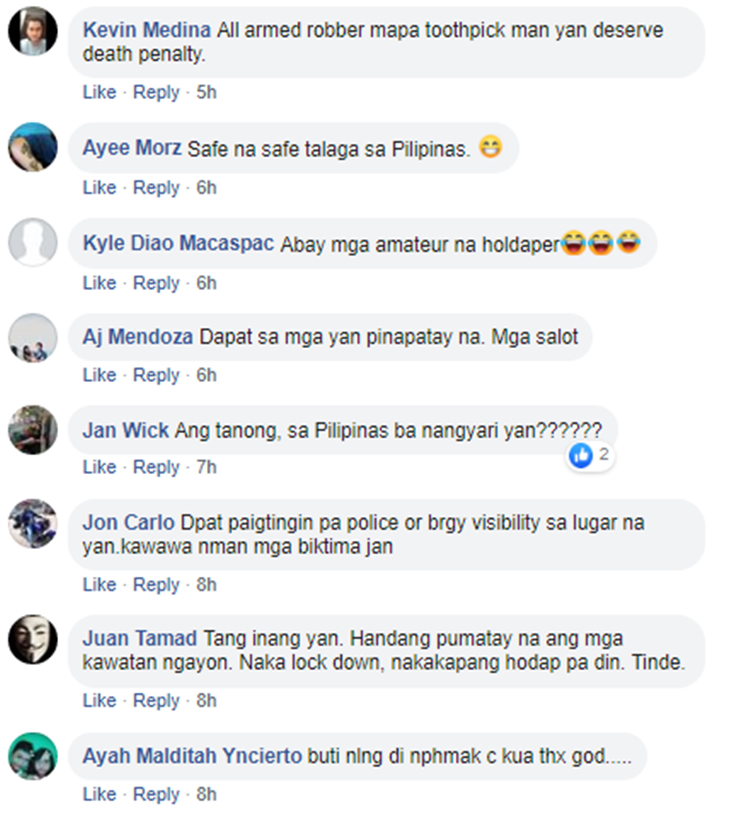This screenshot has height=818, width=750.
Task: Click Kyle Diao Macaspac's default avatar icon
Action: pos(33,243)
